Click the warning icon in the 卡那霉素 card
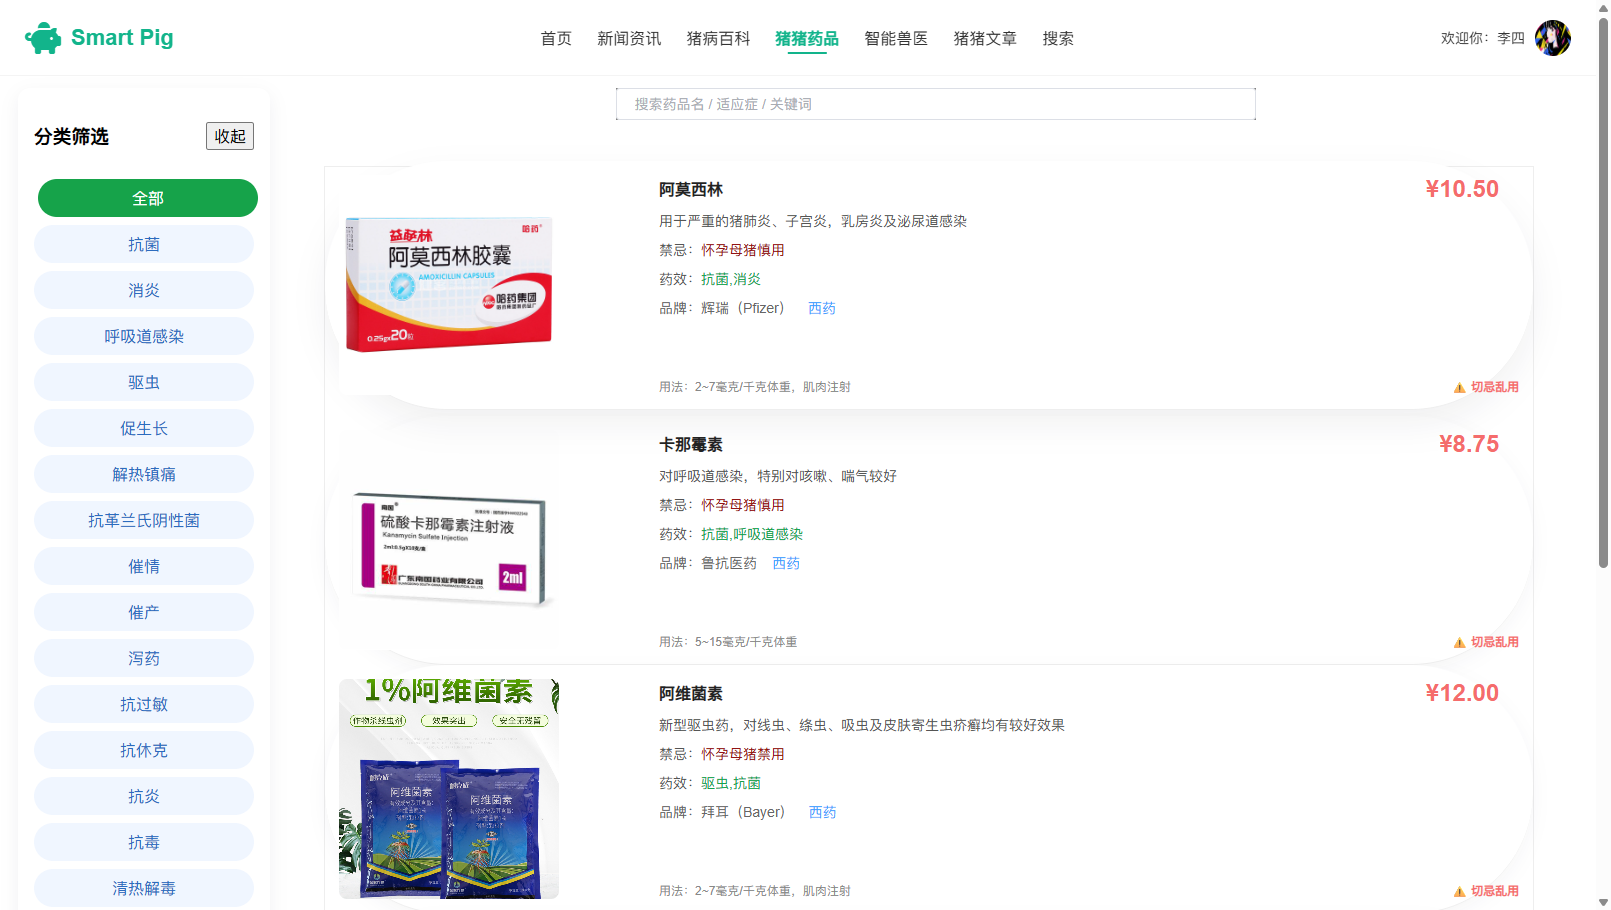1611x910 pixels. [1459, 643]
